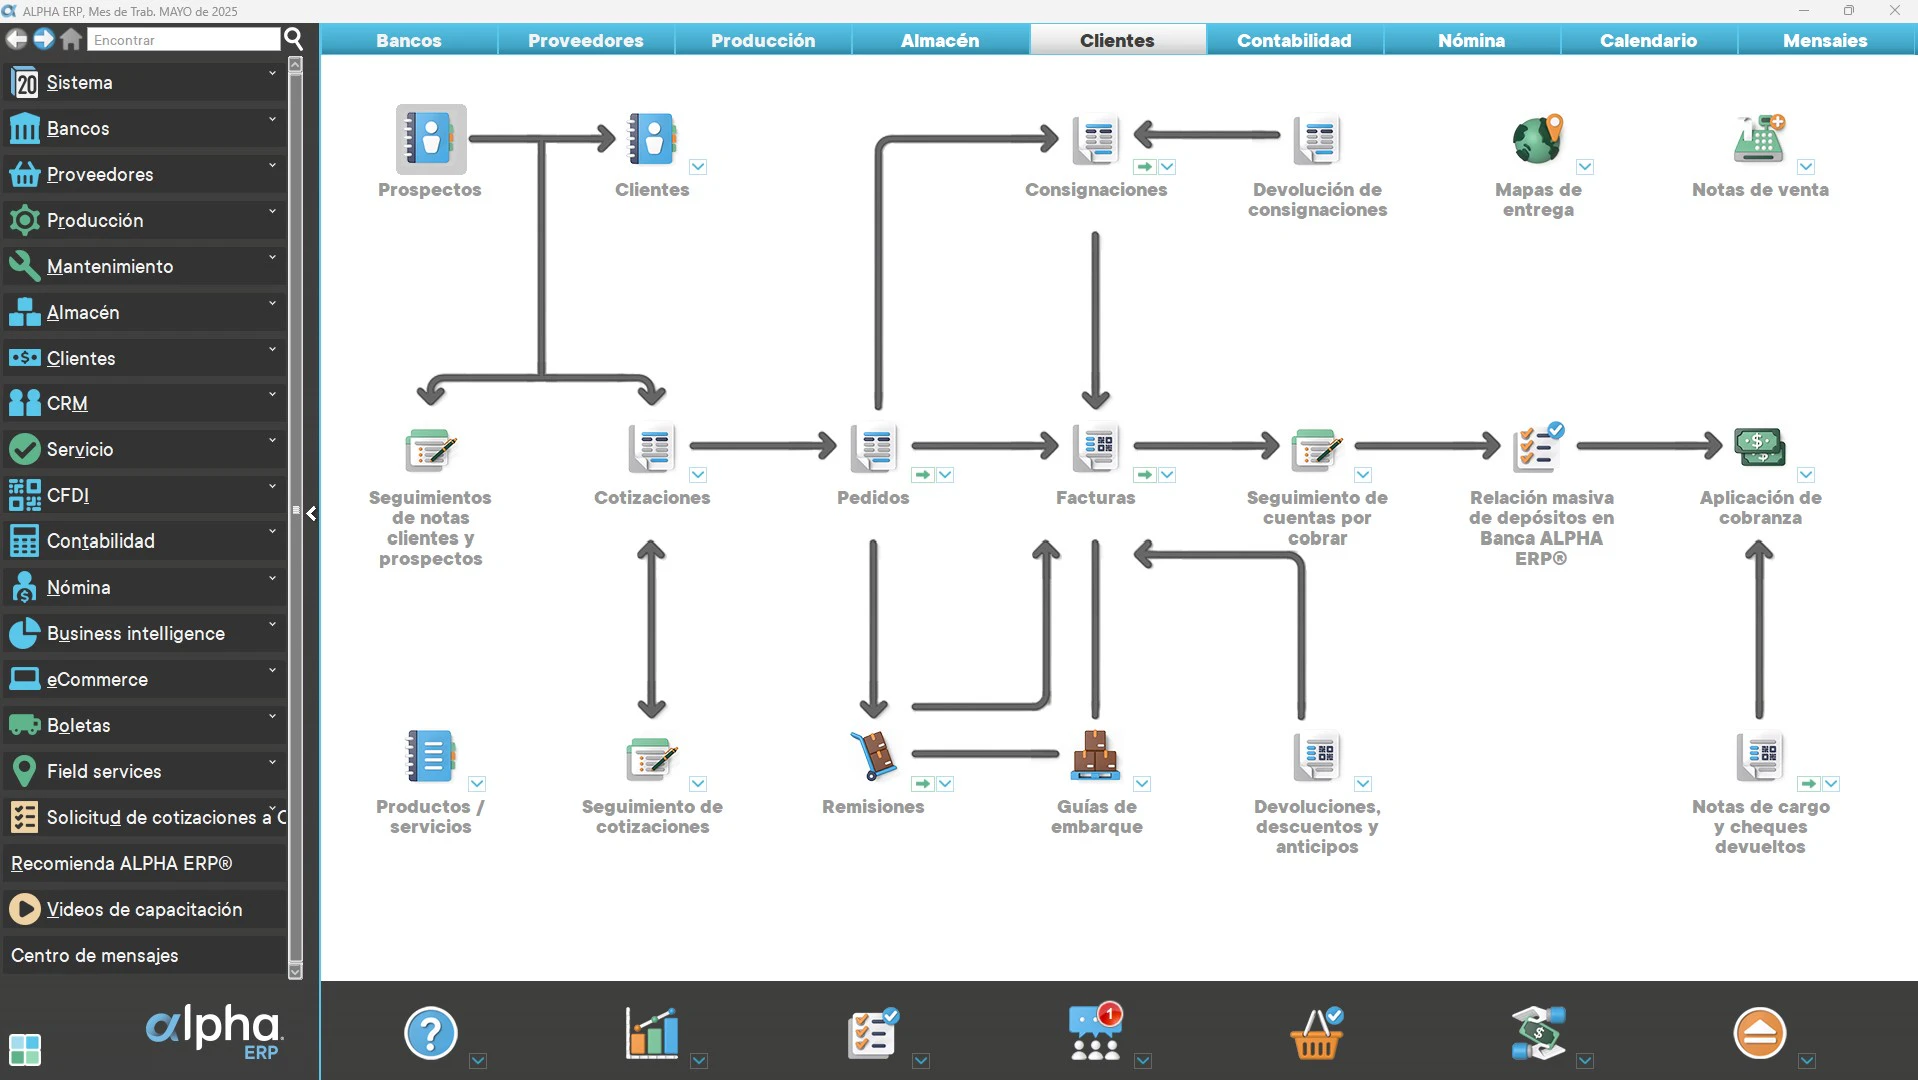
Task: Click the Recomienda ALPHA ERP link
Action: [x=120, y=863]
